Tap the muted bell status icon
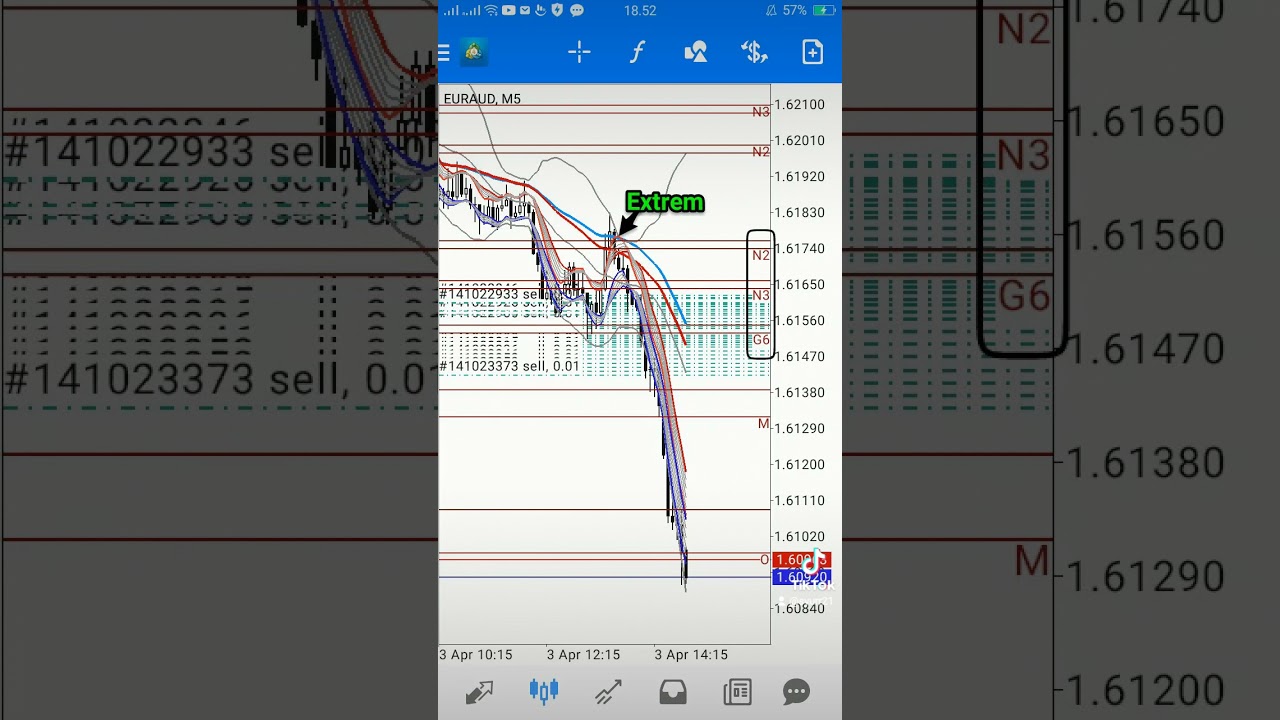Screen dimensions: 1280x720 coord(771,10)
